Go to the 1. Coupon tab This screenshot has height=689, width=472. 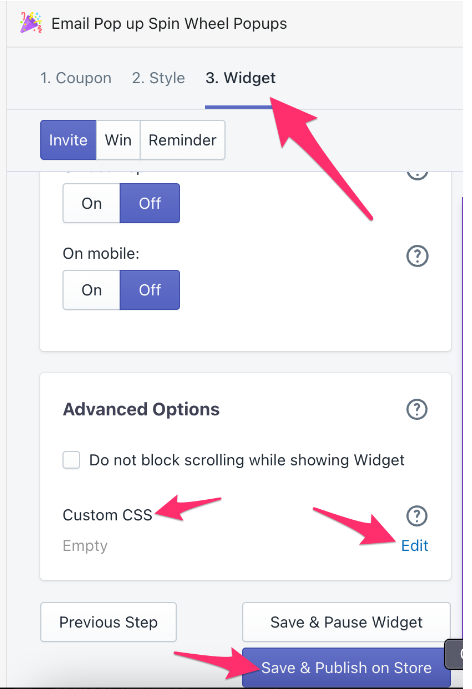(x=76, y=78)
